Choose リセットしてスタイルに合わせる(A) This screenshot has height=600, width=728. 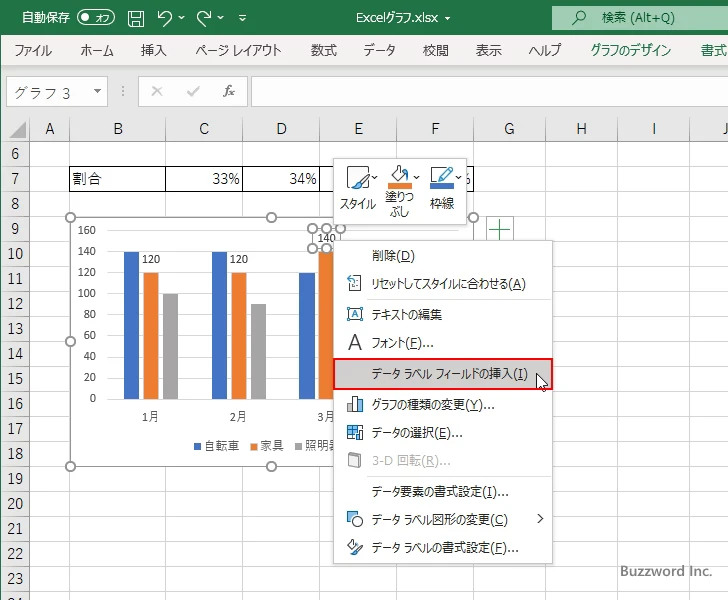(443, 284)
